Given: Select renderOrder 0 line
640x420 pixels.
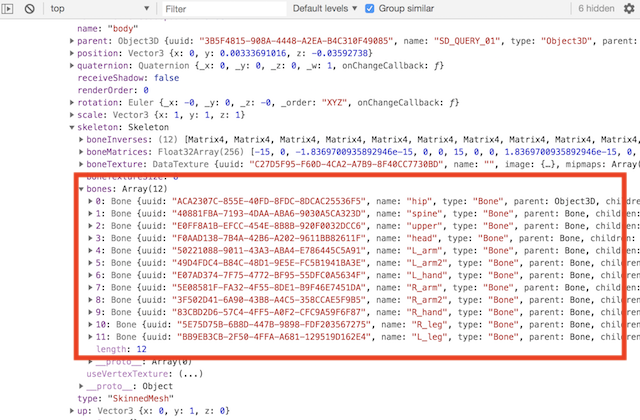Looking at the screenshot, I should (x=113, y=90).
